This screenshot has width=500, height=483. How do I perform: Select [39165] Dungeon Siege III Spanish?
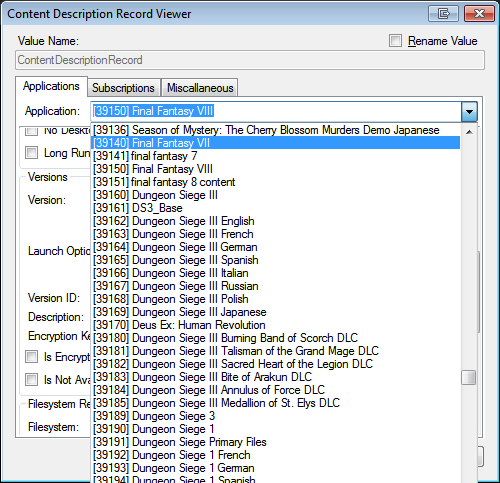coord(276,260)
